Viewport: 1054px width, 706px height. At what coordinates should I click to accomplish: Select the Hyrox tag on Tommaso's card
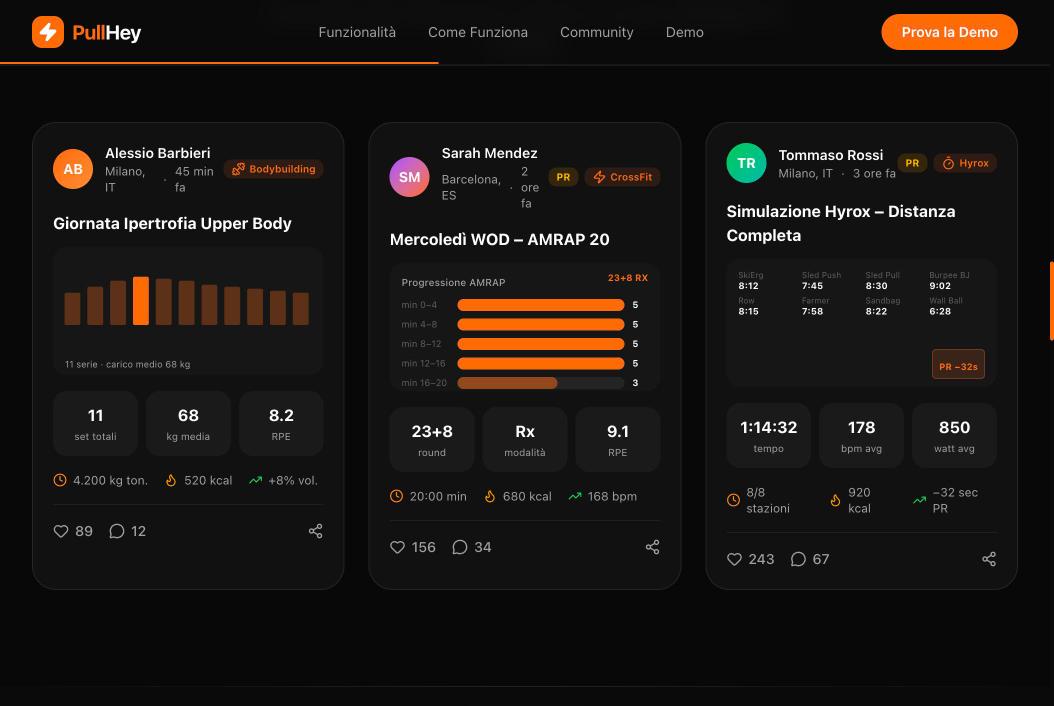[x=965, y=163]
